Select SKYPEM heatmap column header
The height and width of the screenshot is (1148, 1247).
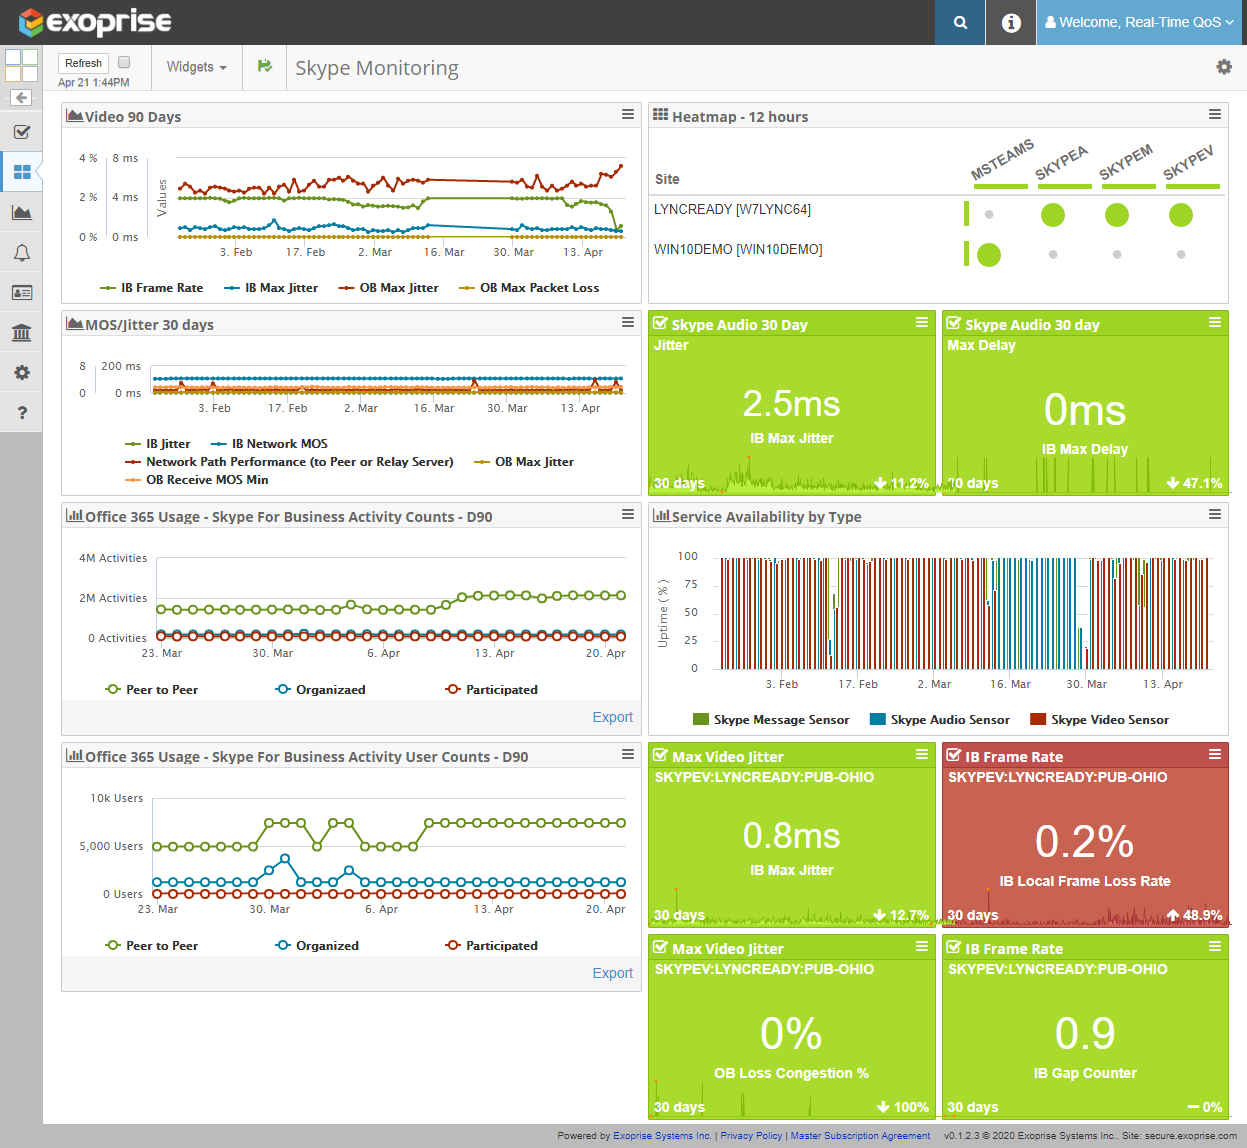1126,163
